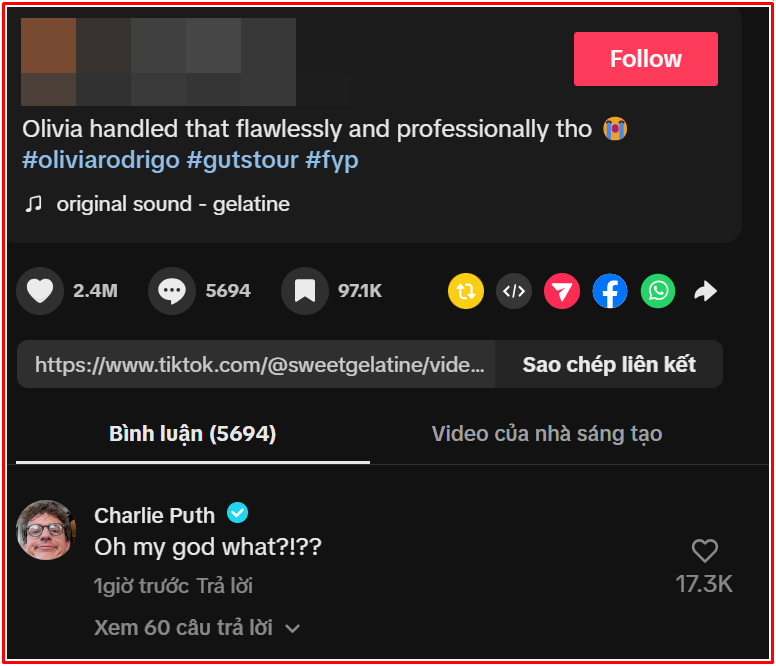The image size is (776, 666).
Task: Open more share options arrow
Action: 705,291
